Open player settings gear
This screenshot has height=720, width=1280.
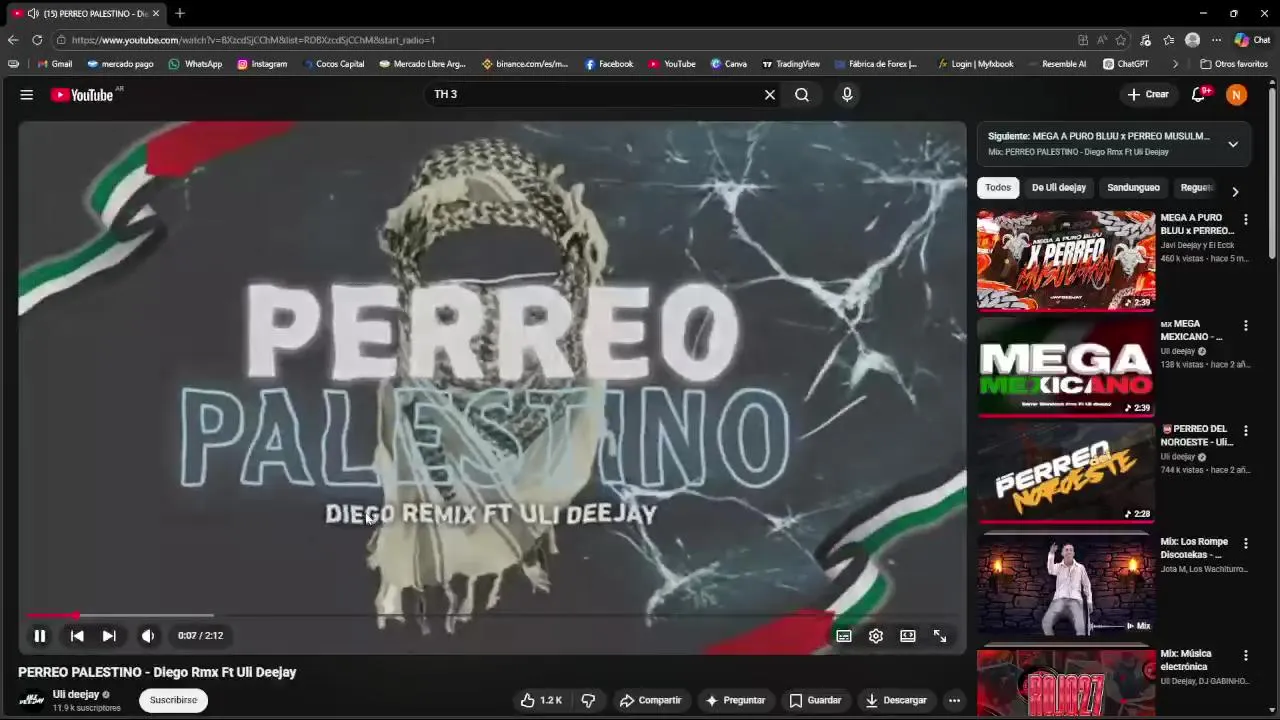pos(876,636)
